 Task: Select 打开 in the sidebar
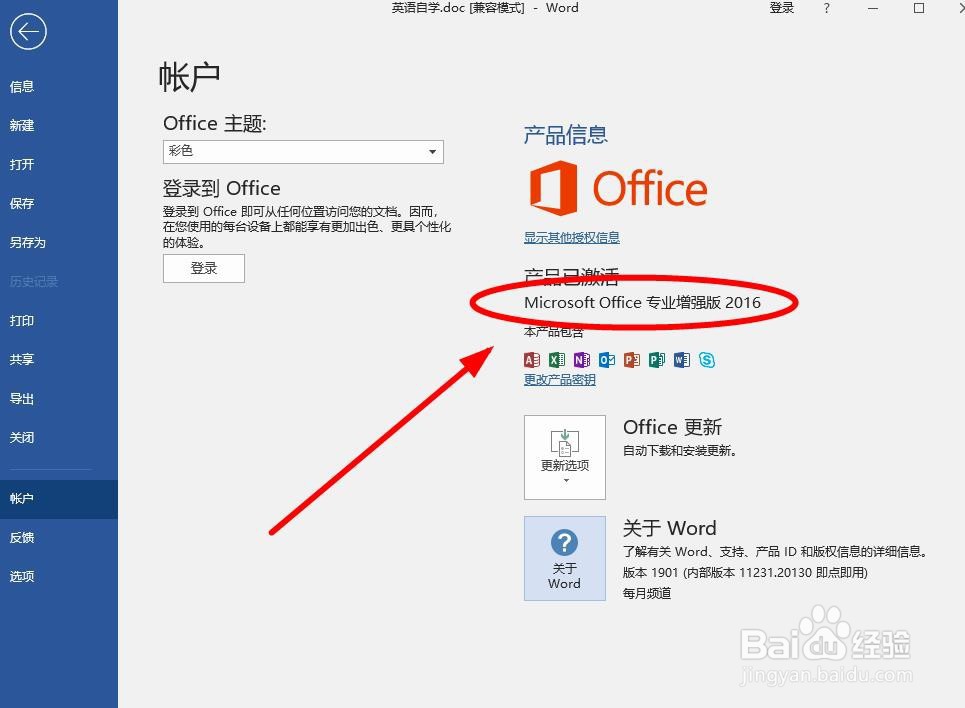point(22,164)
